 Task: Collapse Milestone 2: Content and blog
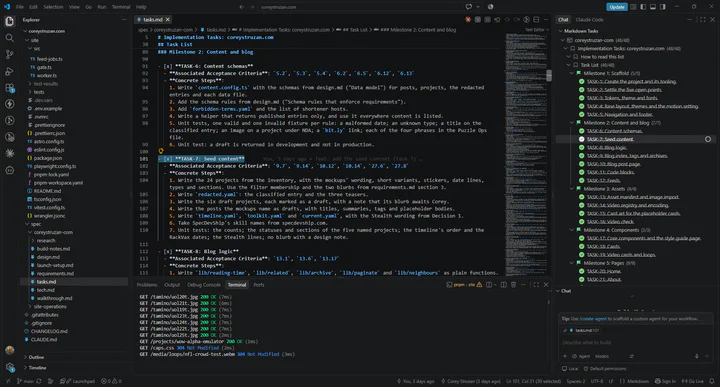[x=572, y=123]
